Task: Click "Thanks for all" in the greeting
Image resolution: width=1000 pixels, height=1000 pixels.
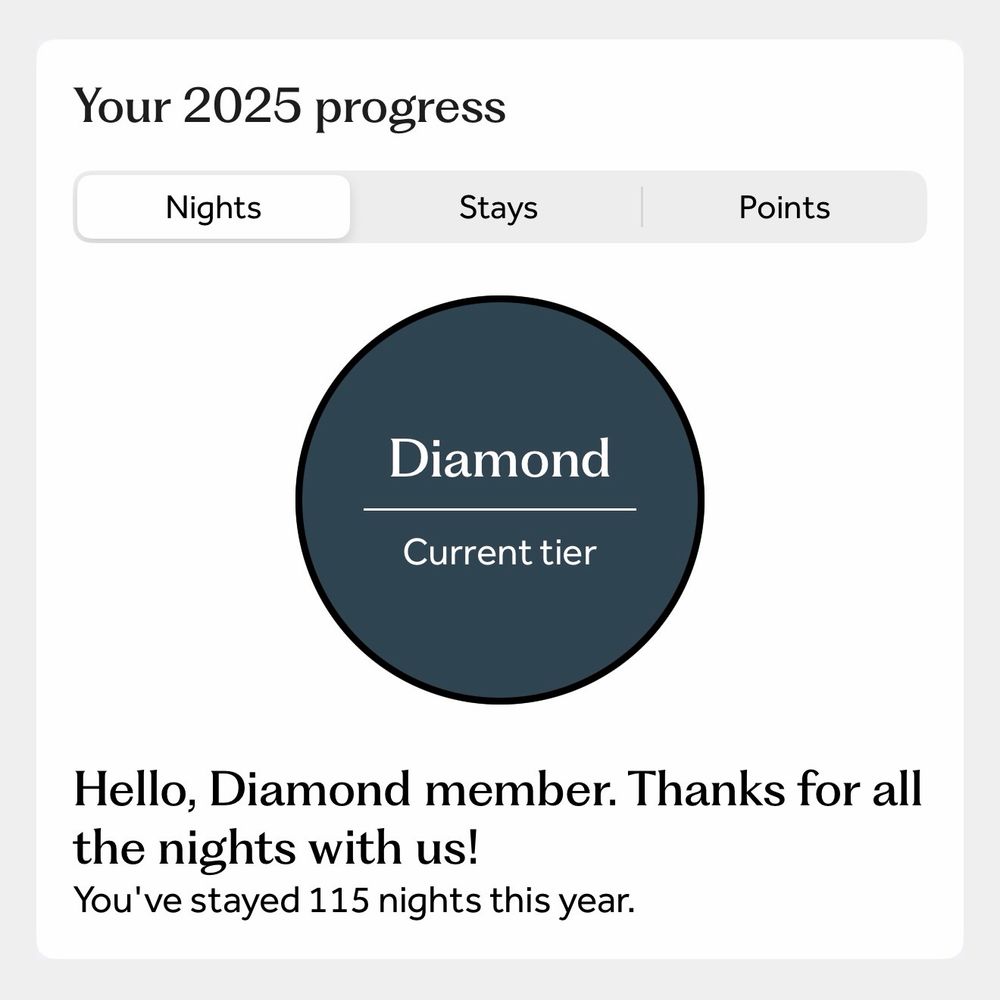Action: pos(775,790)
